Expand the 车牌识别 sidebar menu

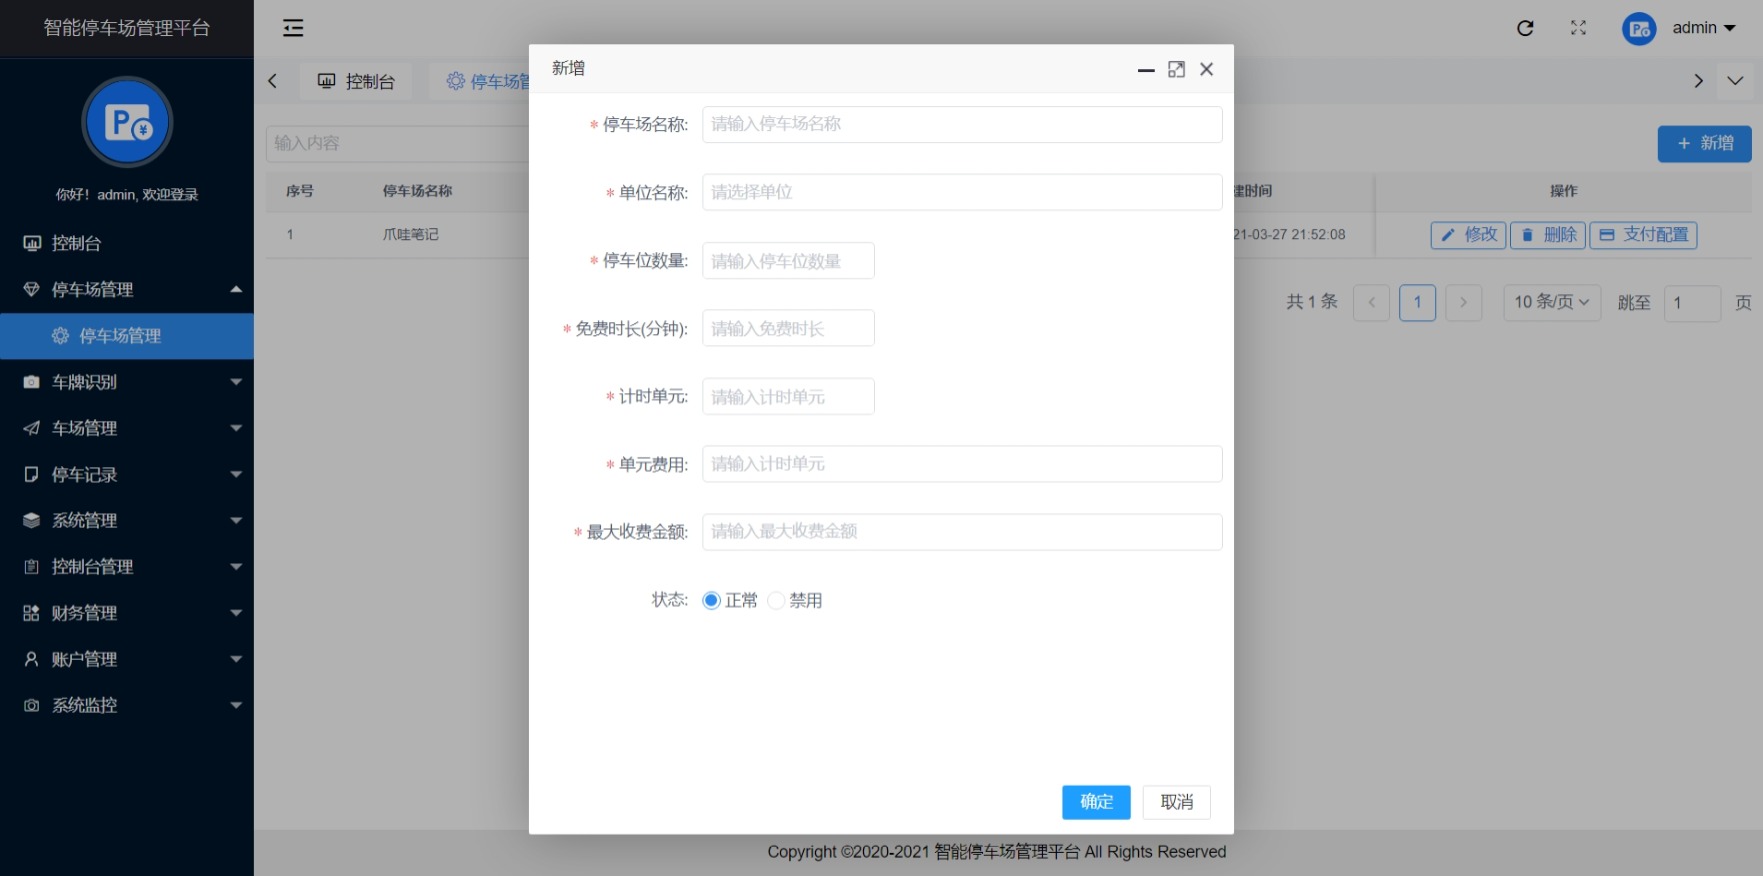[236, 382]
